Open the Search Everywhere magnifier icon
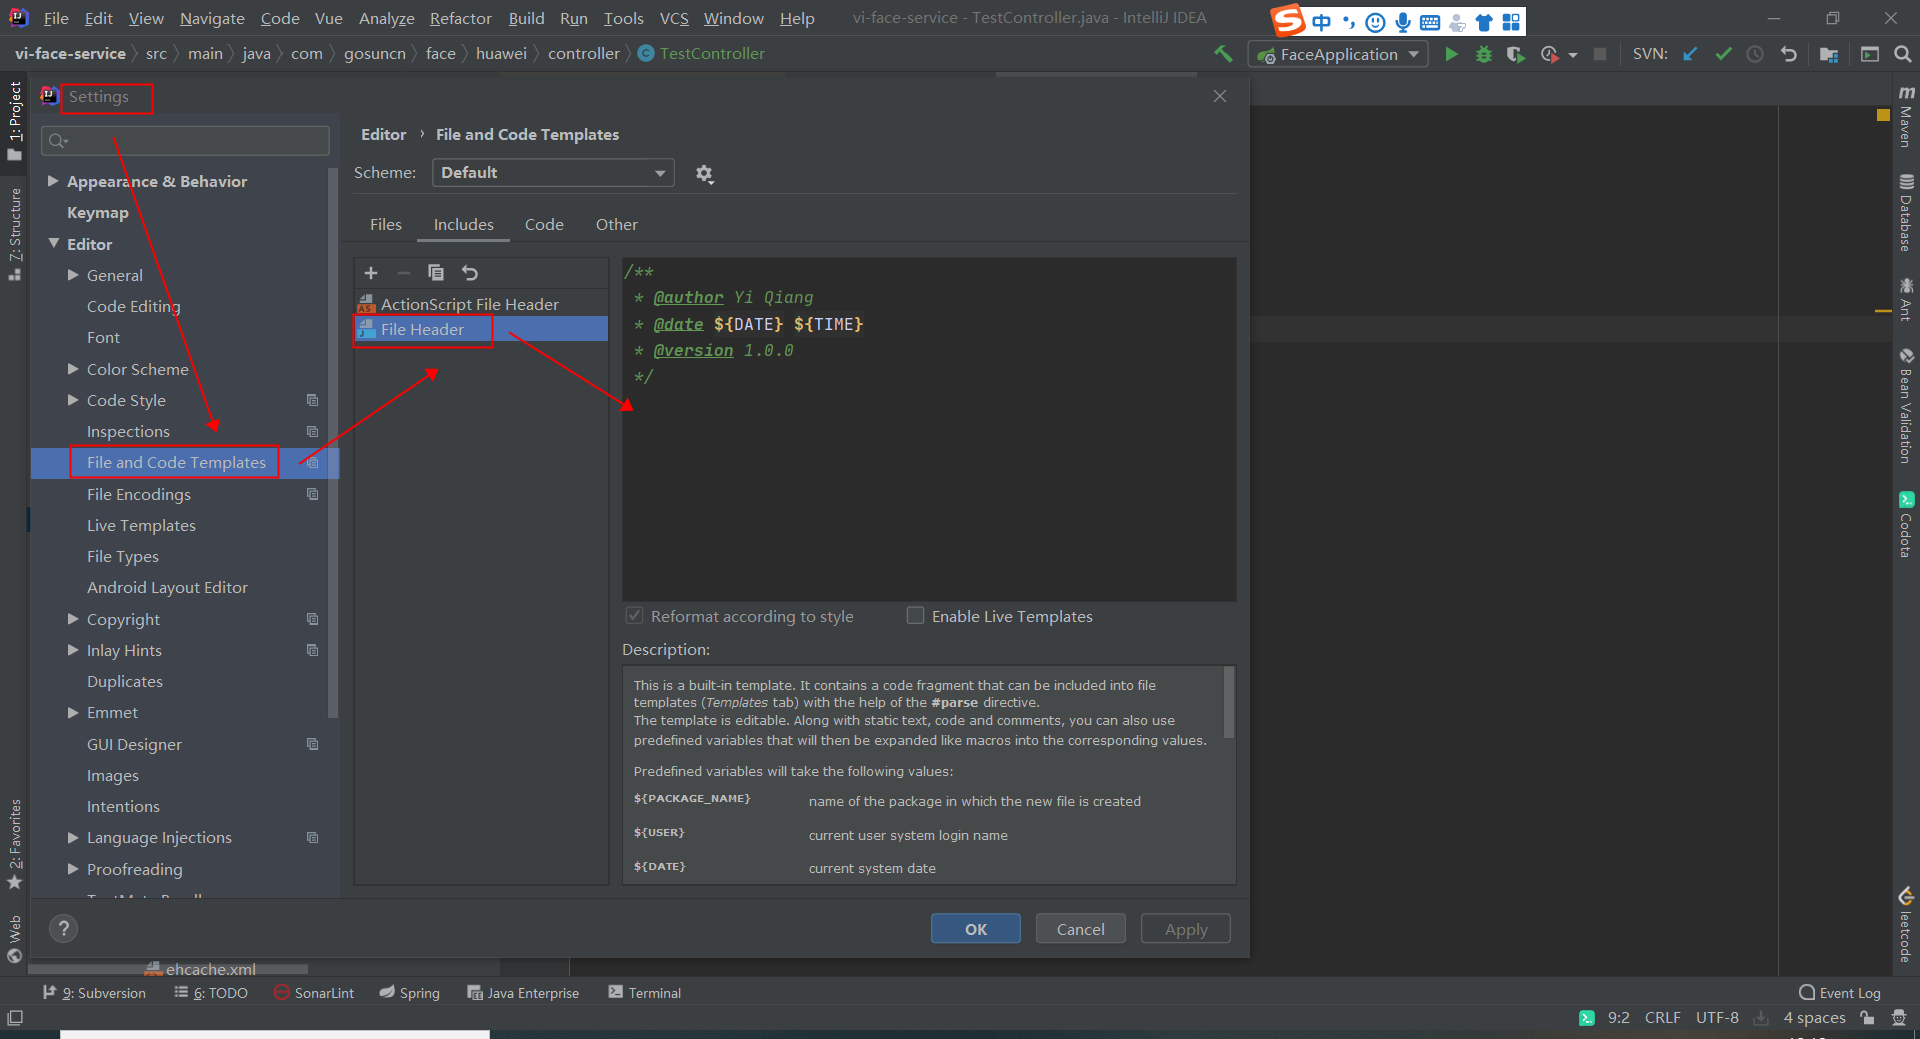 tap(1903, 54)
